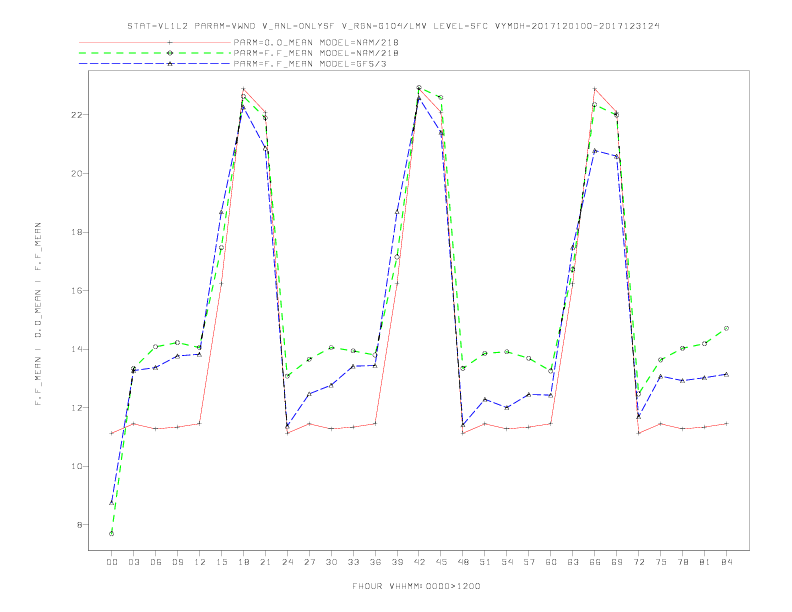This screenshot has width=792, height=612.
Task: Click blue triangle data point at hour 54
Action: (x=507, y=407)
